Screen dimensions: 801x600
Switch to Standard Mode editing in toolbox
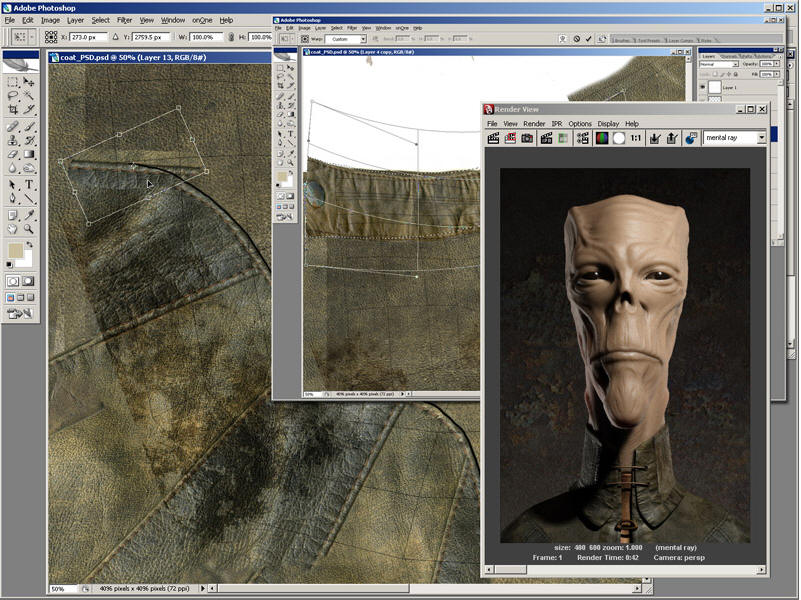[13, 281]
